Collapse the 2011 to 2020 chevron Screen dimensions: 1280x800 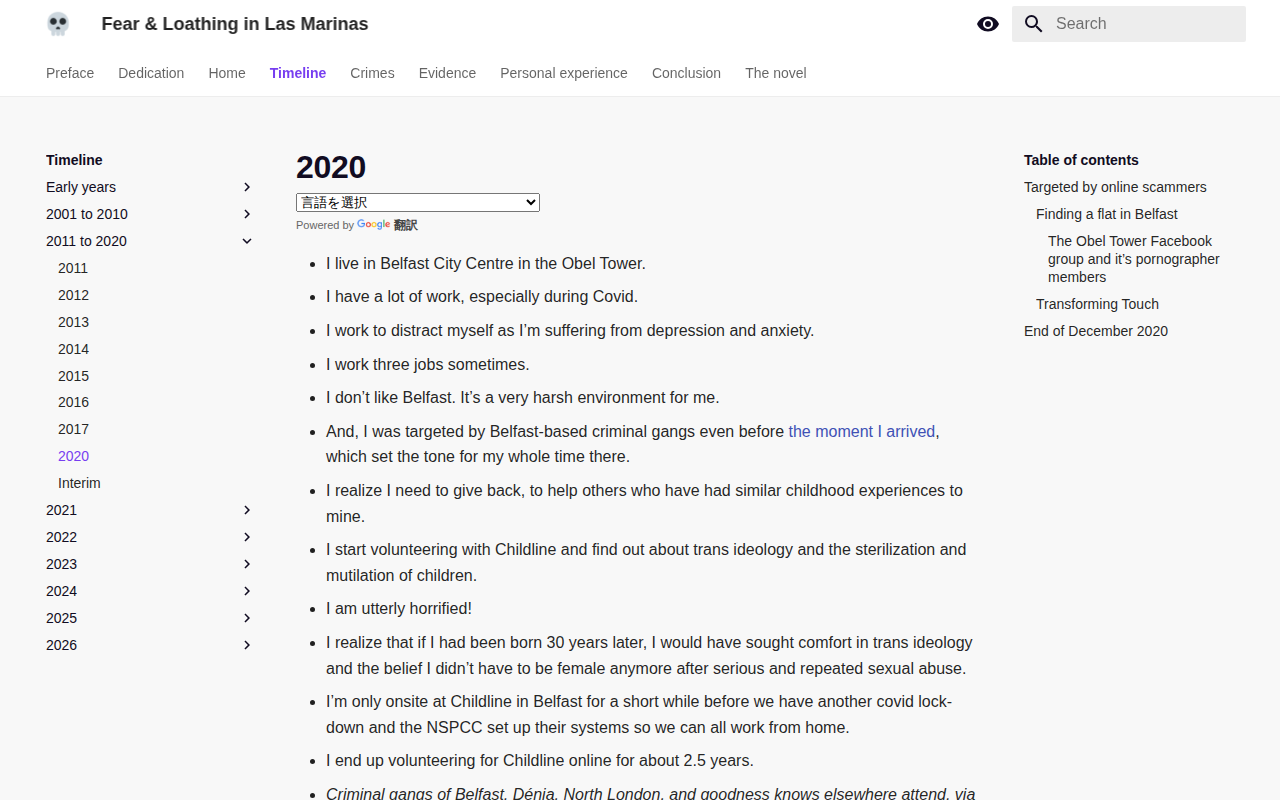click(x=247, y=241)
